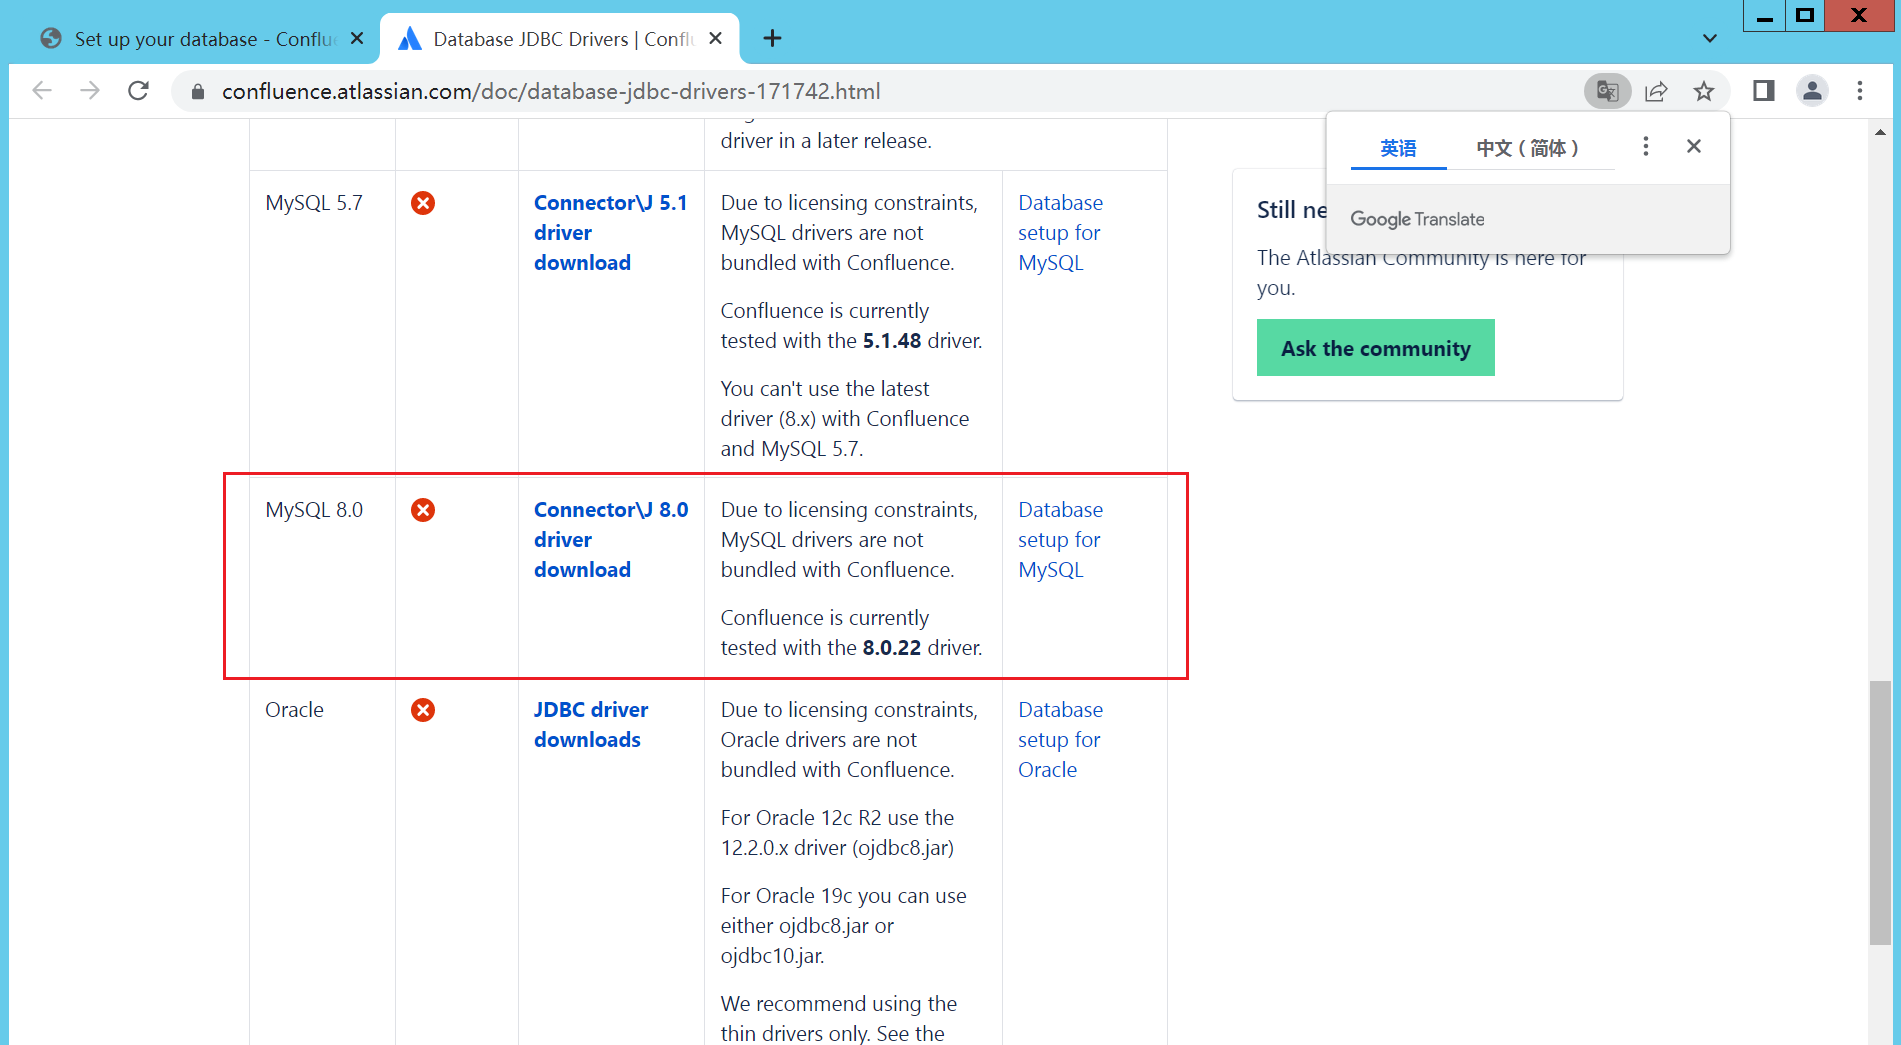1901x1045 pixels.
Task: Click the Google Translate label
Action: tap(1417, 219)
